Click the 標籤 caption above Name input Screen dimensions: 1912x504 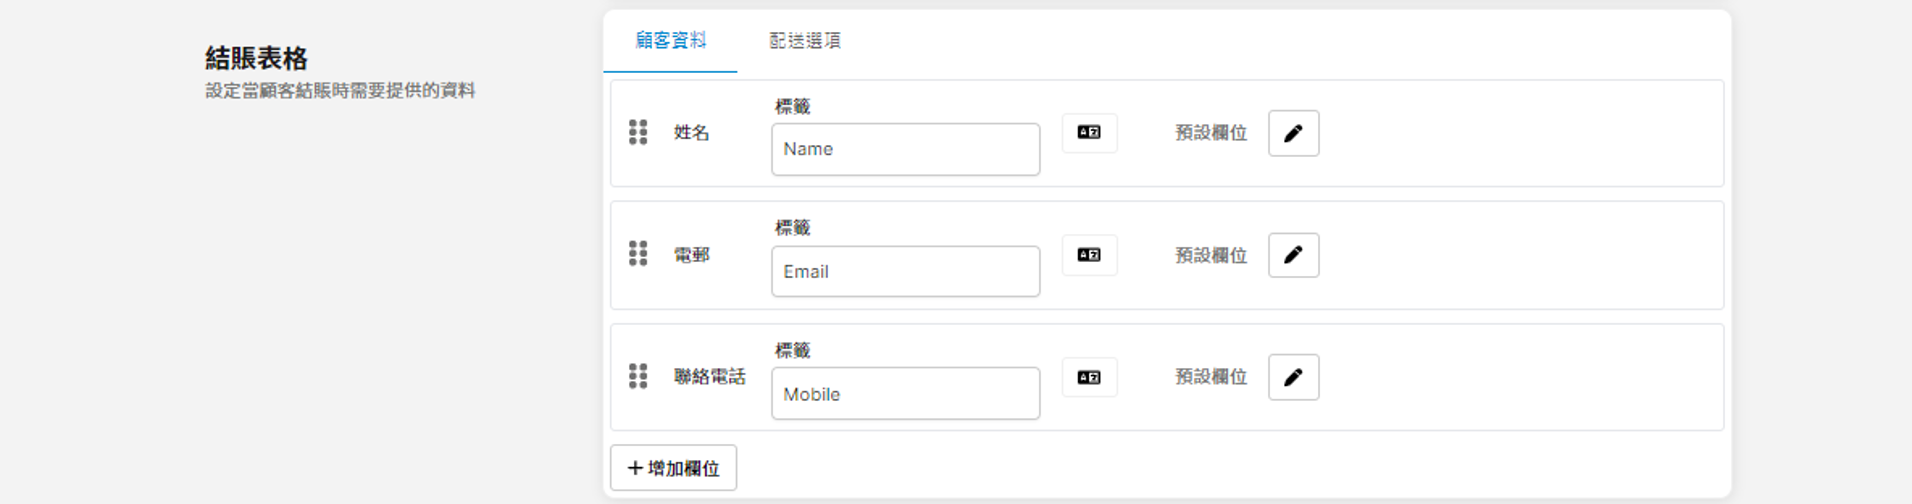pos(792,106)
